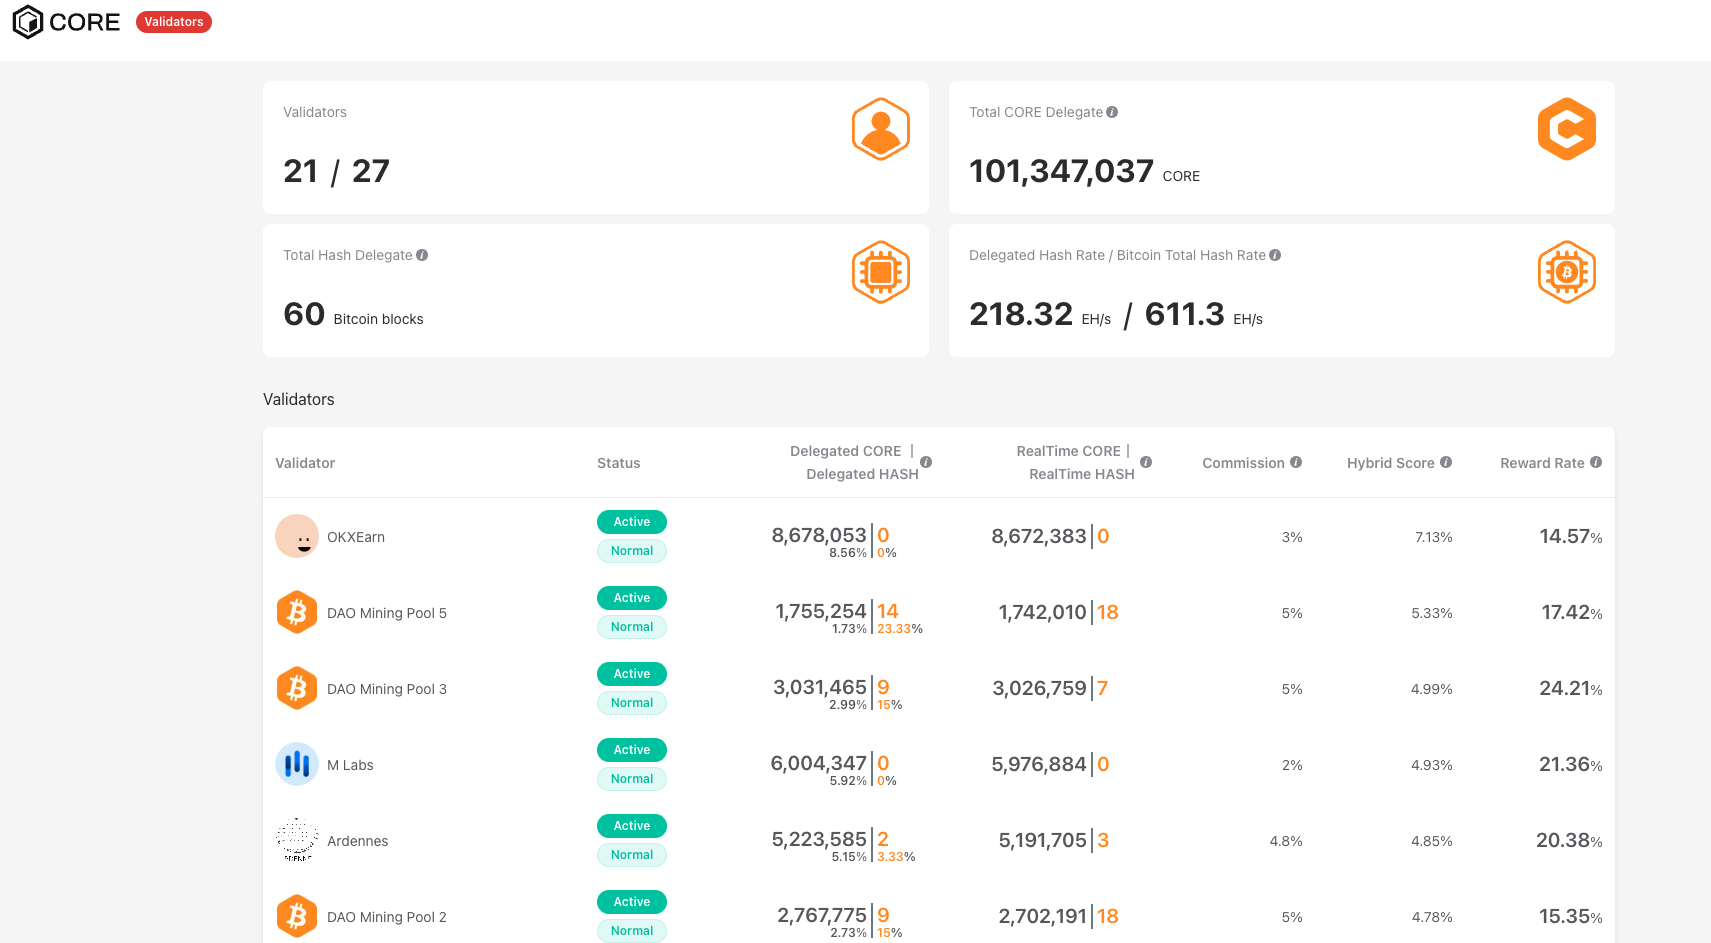Click the Commission column info icon
Screen dimensions: 1711x943
pyautogui.click(x=1296, y=462)
